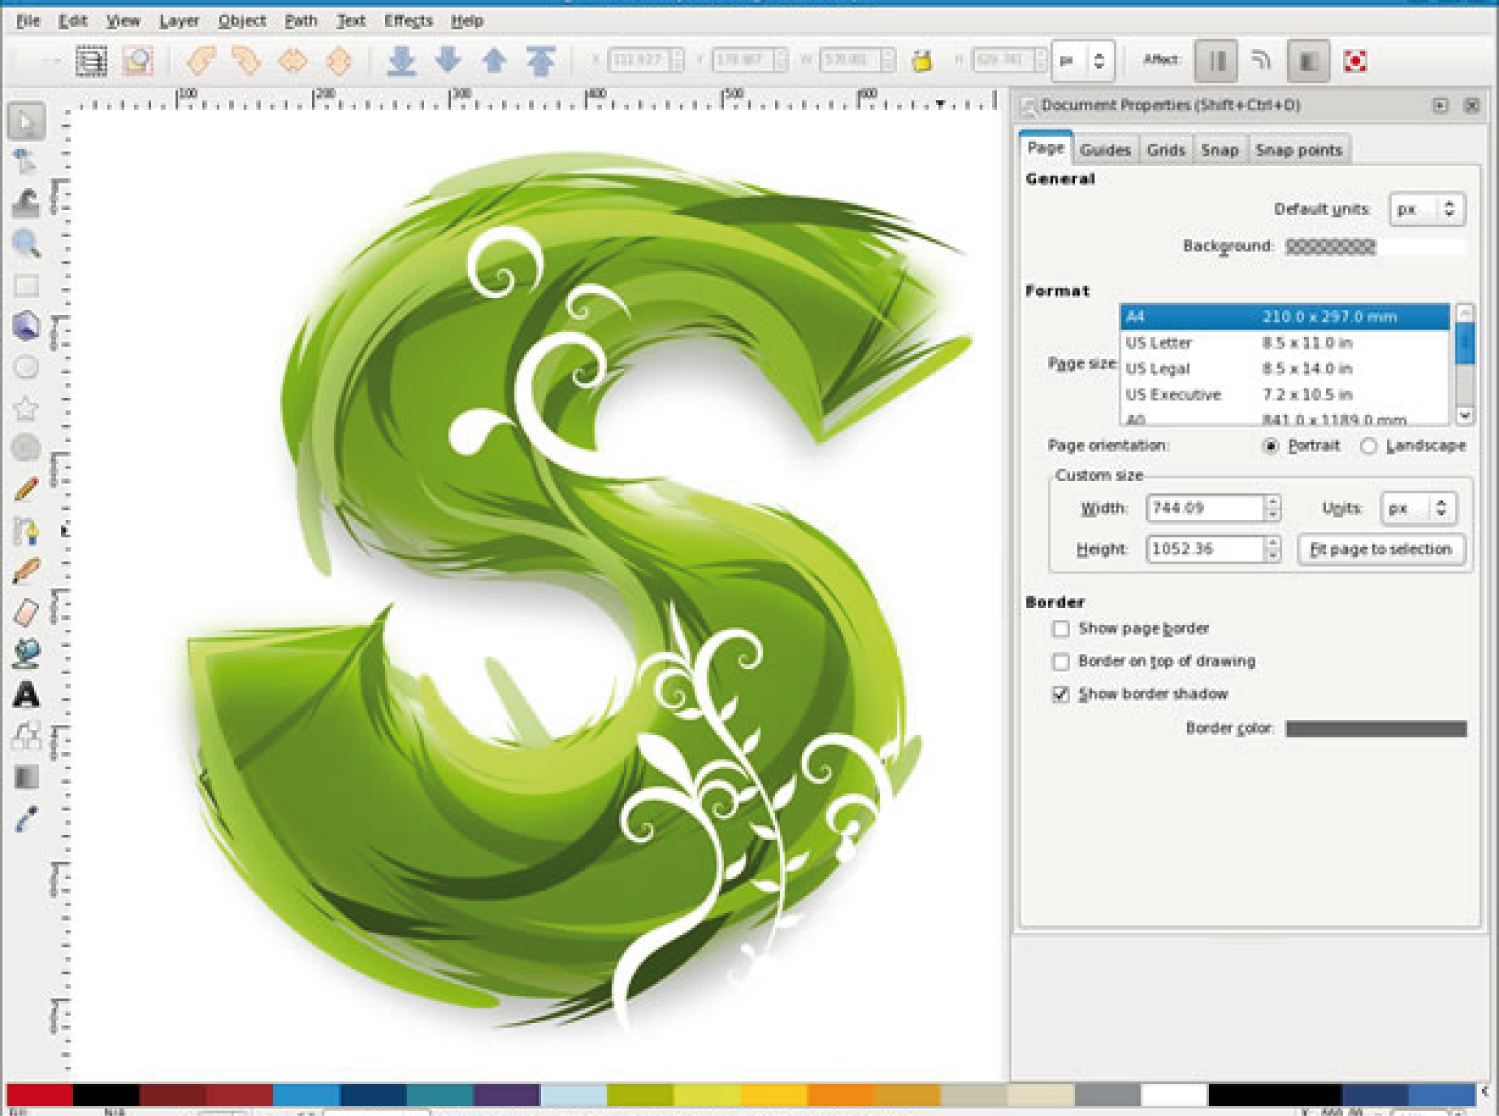Click the Border color swatch

[1375, 729]
